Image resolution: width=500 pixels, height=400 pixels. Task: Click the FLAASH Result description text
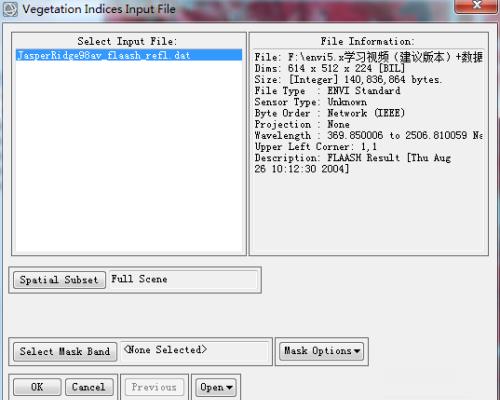point(353,163)
